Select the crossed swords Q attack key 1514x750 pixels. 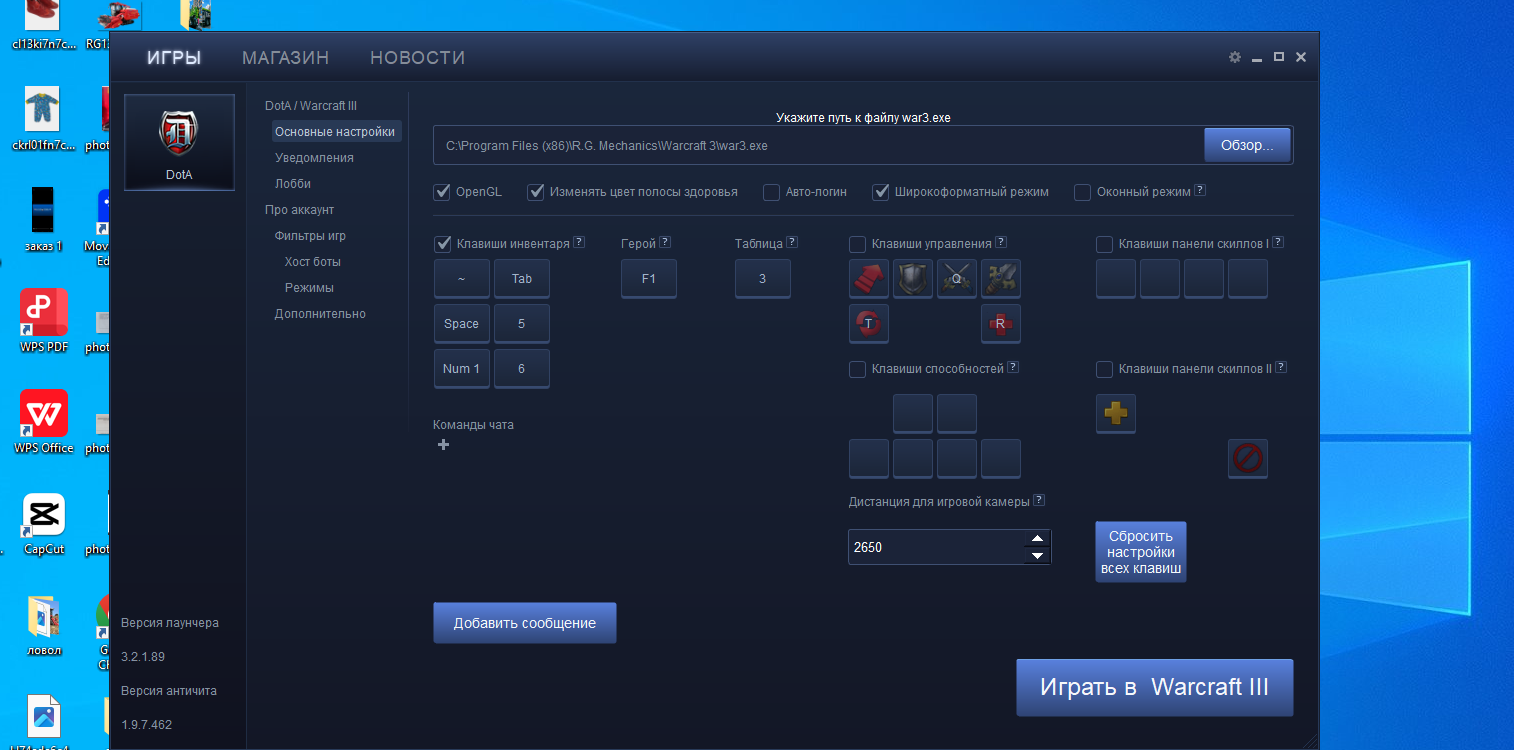point(957,279)
